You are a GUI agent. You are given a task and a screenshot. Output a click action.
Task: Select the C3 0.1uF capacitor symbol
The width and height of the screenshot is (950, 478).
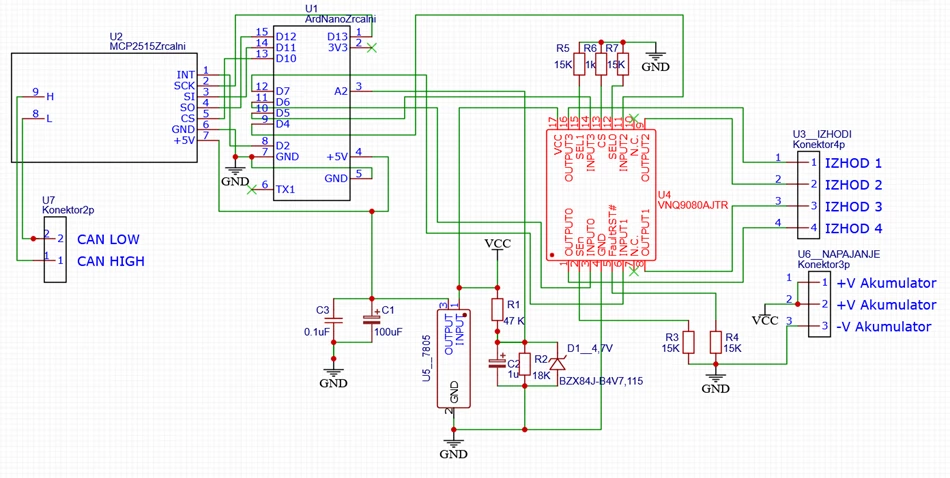333,320
